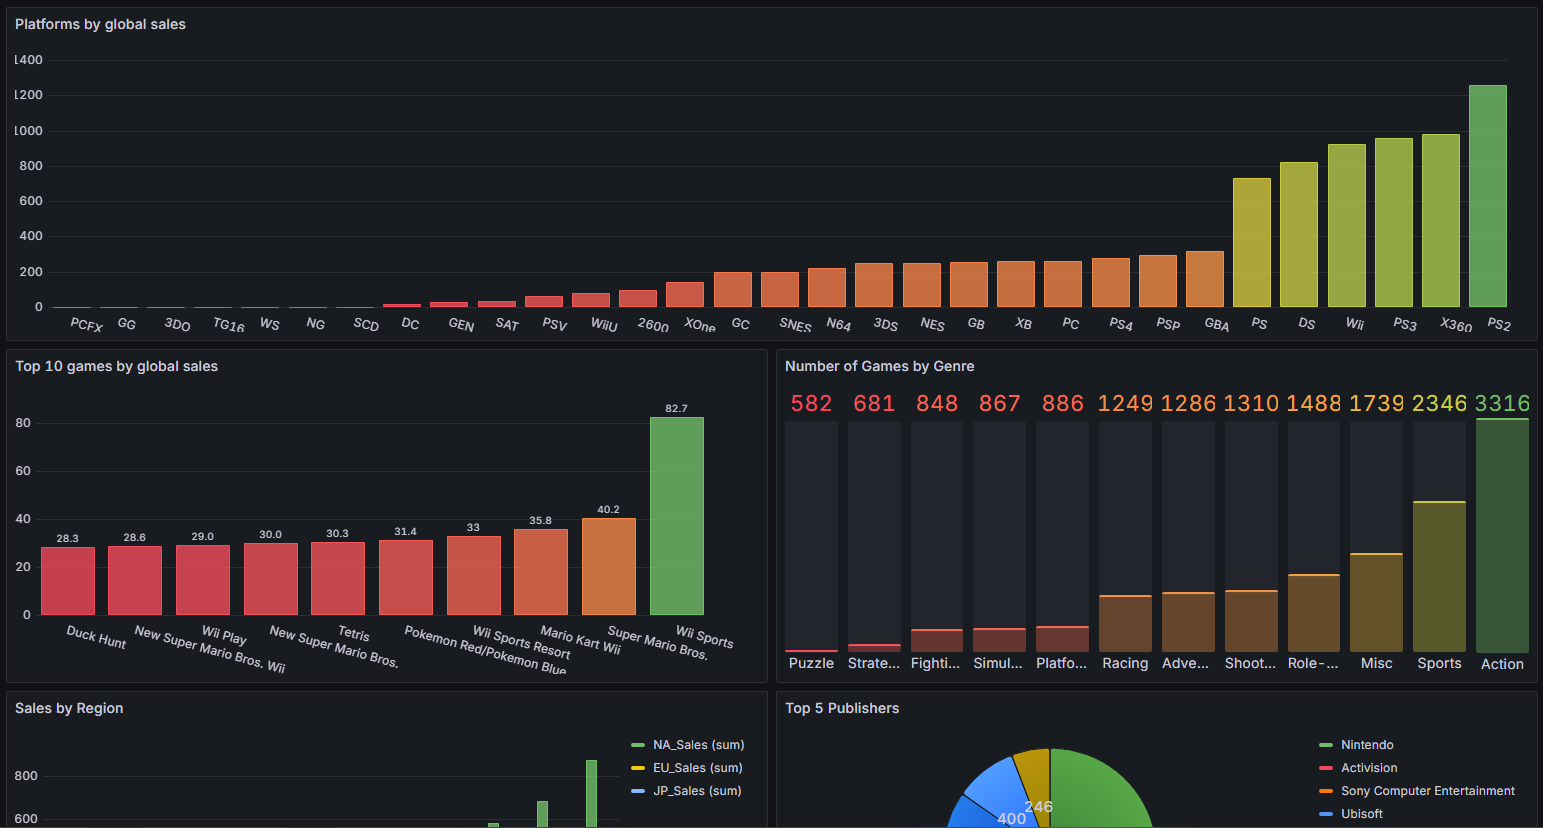This screenshot has width=1543, height=828.
Task: Open the Top 10 games panel title menu
Action: [x=116, y=366]
